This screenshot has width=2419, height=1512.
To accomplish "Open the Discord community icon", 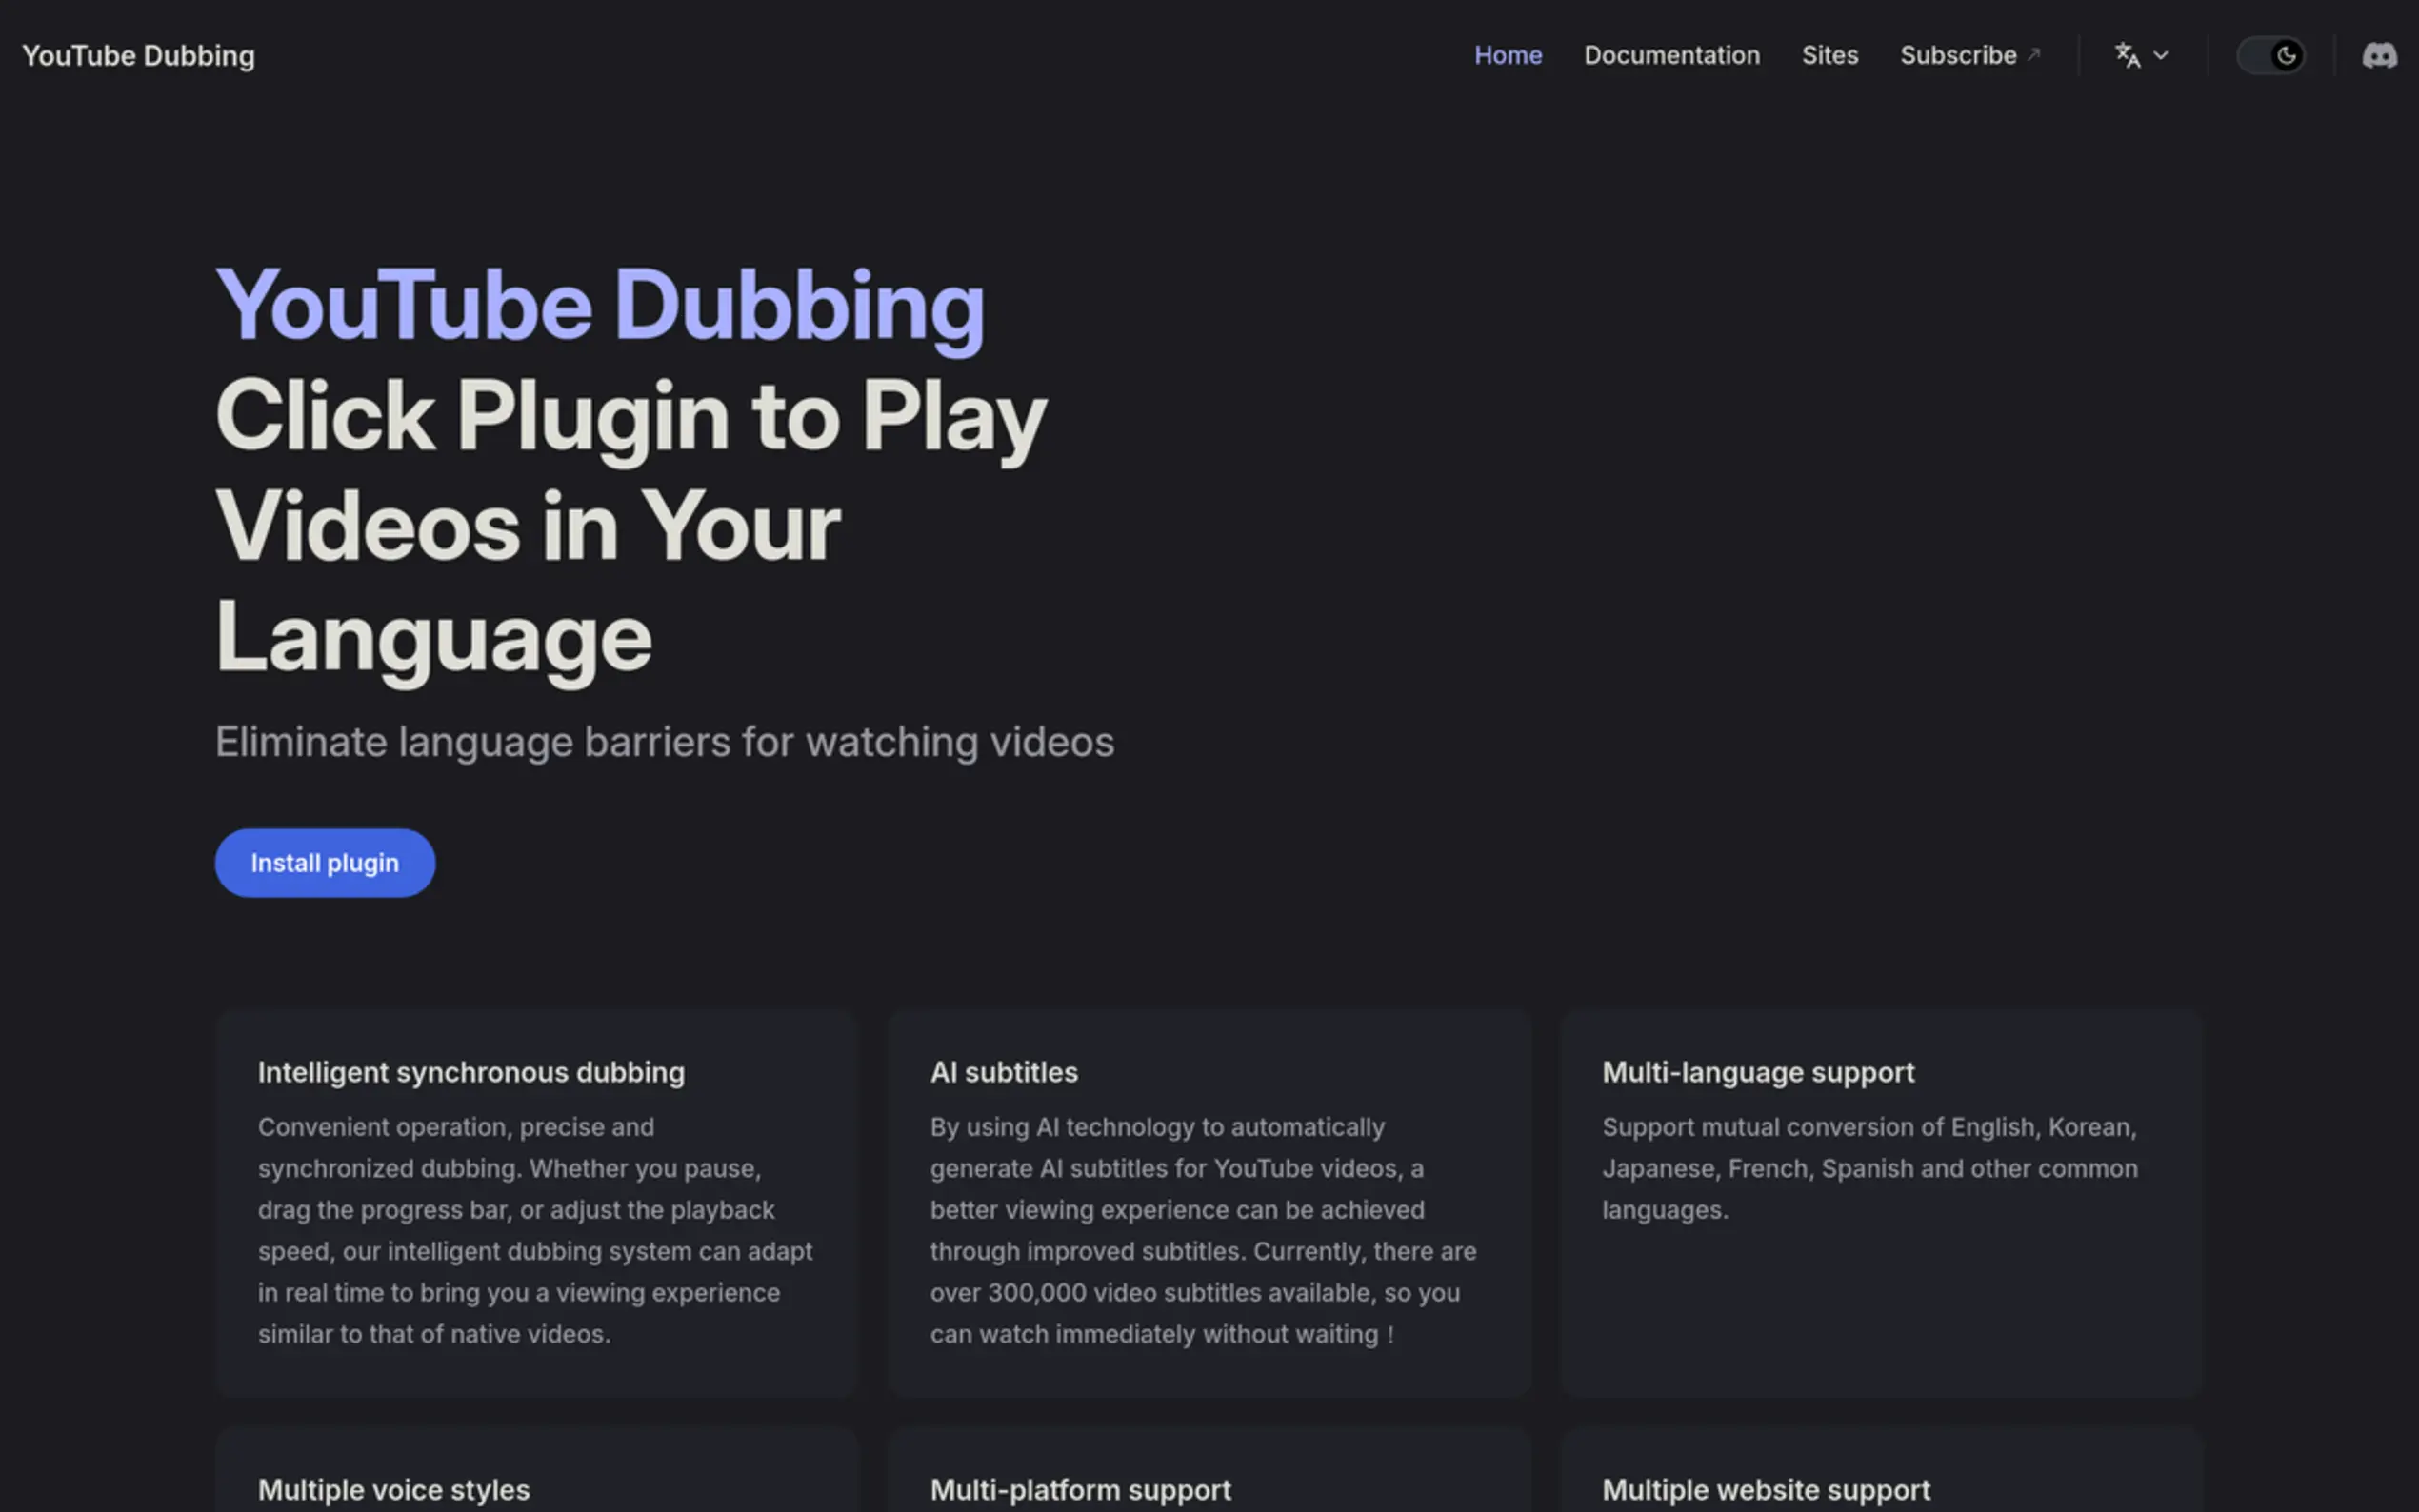I will [2379, 55].
